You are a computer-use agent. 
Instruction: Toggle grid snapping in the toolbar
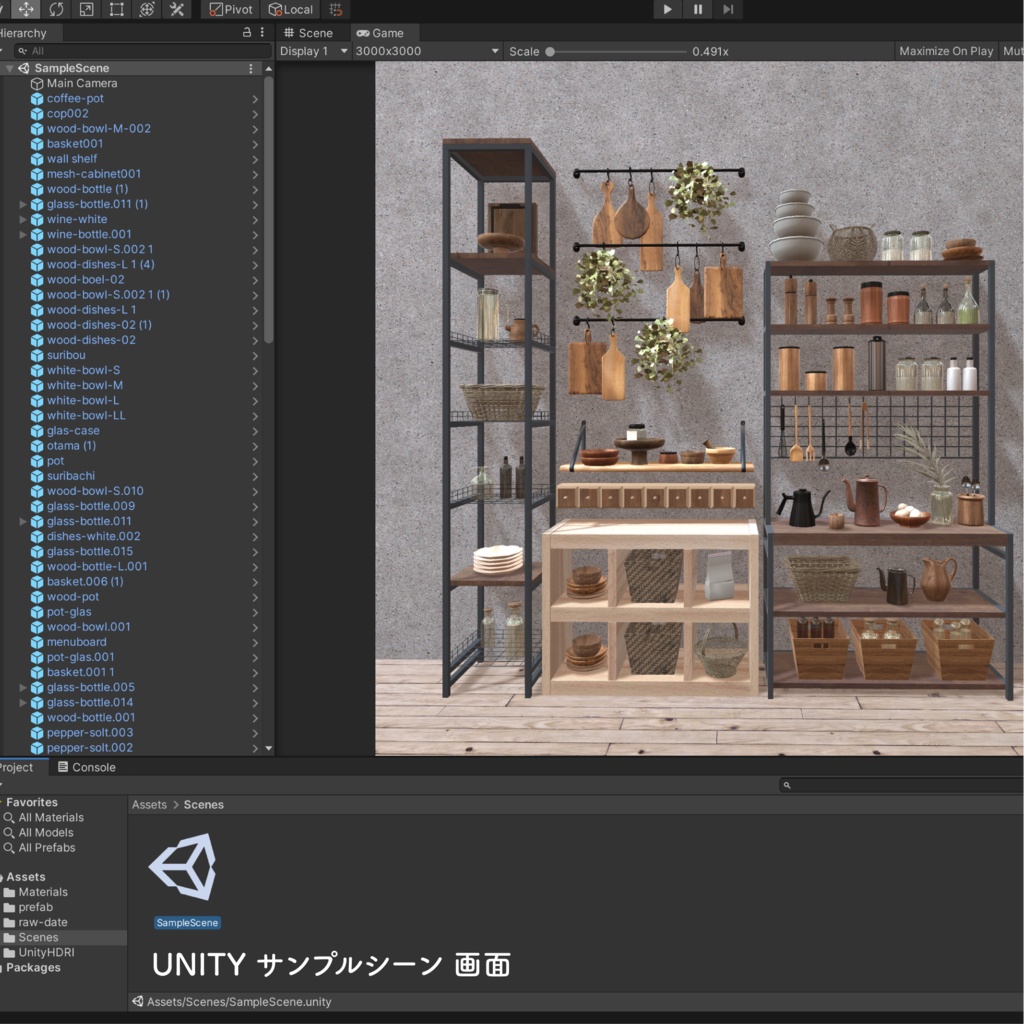pos(333,9)
